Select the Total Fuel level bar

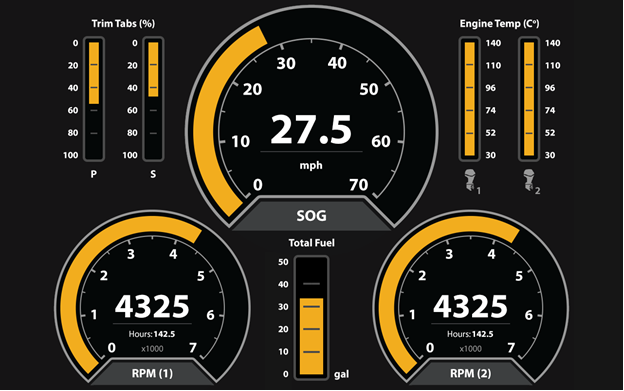click(x=311, y=317)
